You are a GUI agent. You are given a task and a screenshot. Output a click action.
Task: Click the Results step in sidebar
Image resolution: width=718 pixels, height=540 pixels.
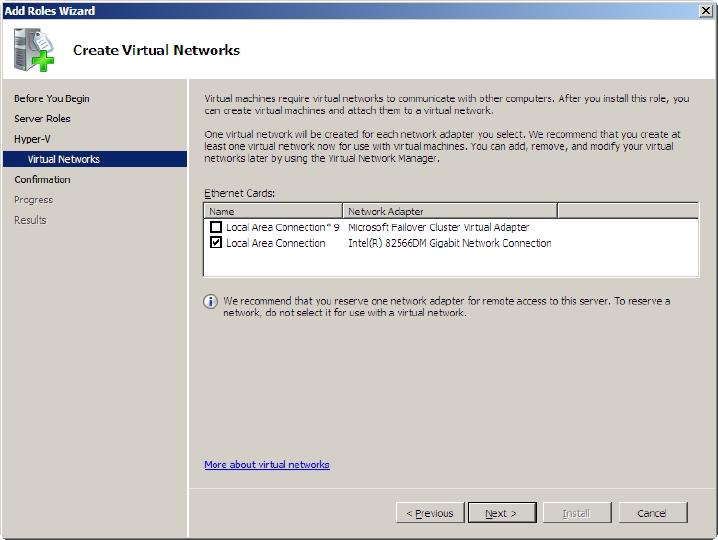click(30, 220)
